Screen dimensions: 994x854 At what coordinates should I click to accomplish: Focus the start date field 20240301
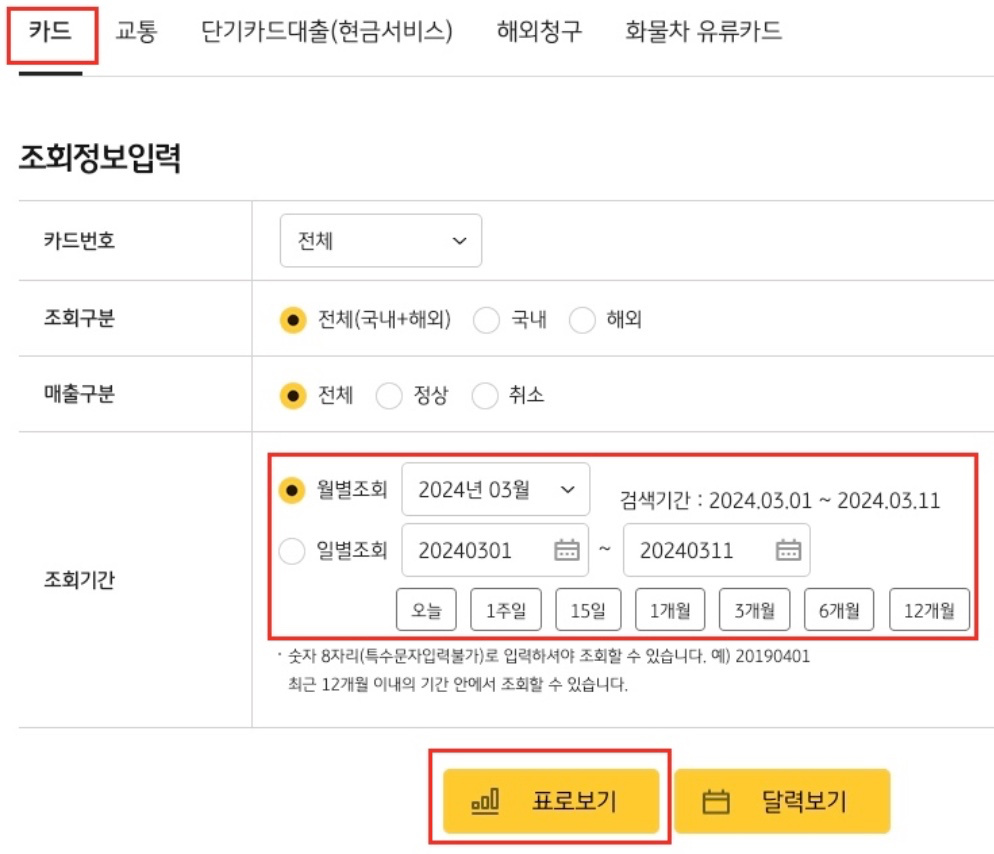pyautogui.click(x=495, y=550)
